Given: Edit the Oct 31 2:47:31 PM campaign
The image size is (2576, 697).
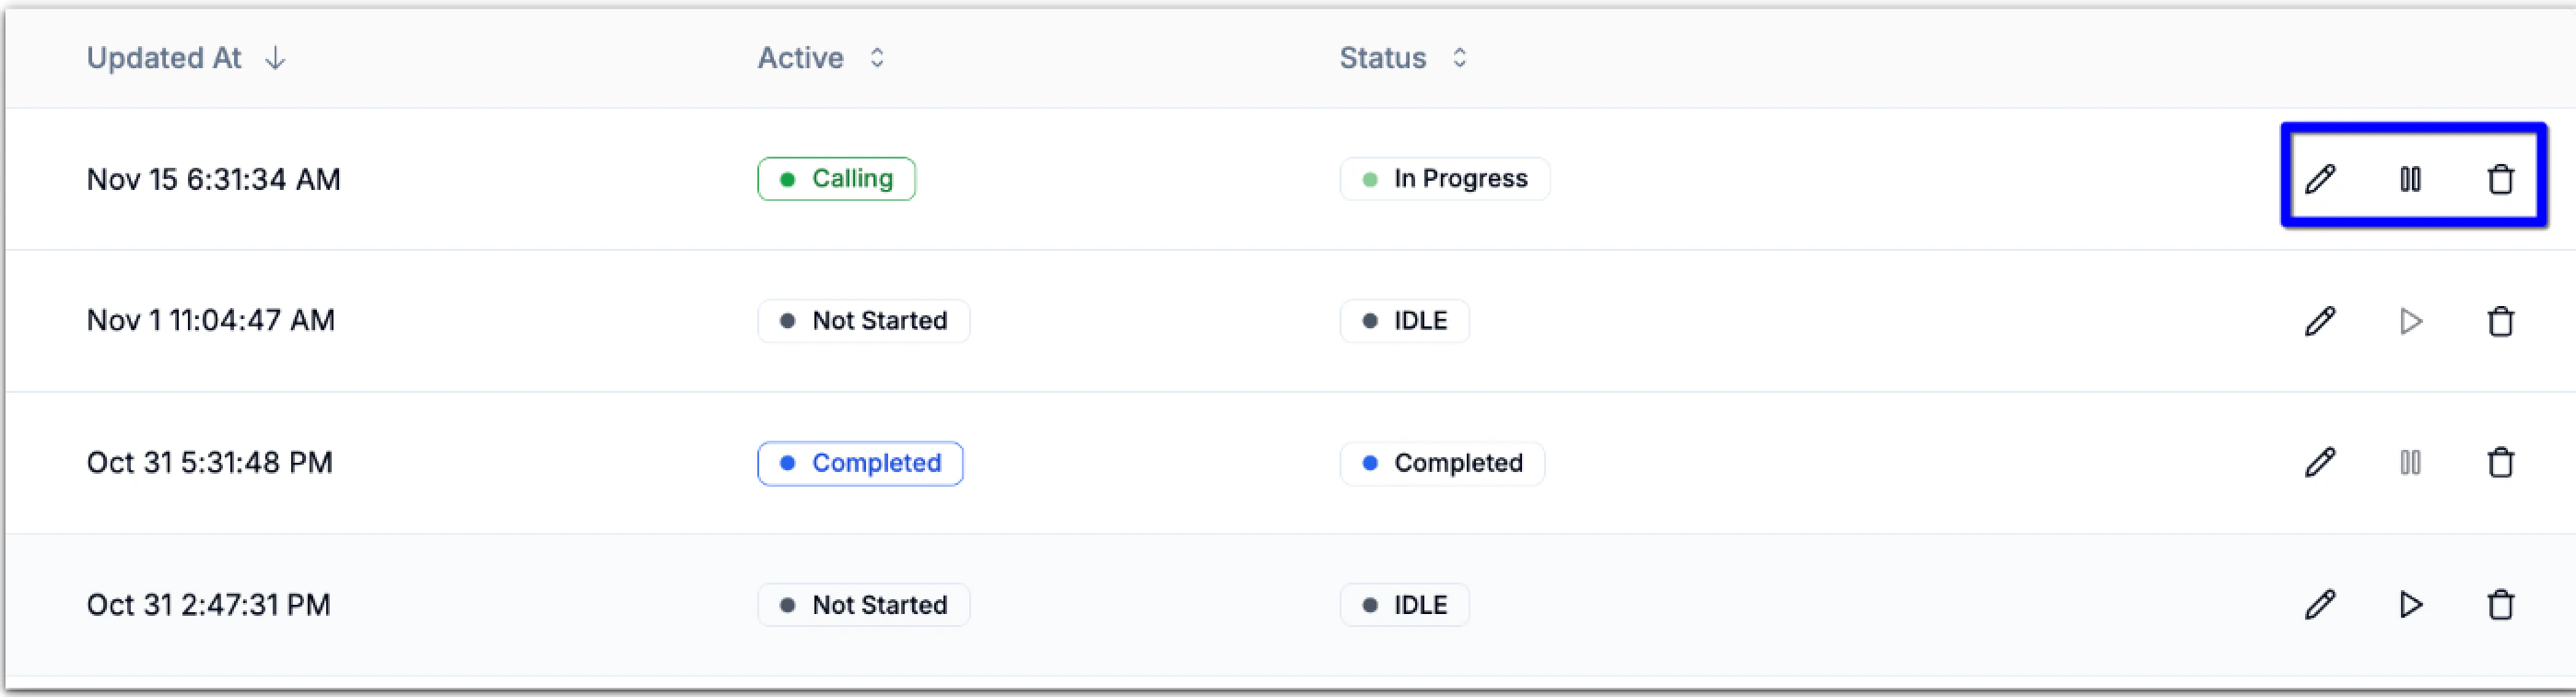Looking at the screenshot, I should [2320, 604].
